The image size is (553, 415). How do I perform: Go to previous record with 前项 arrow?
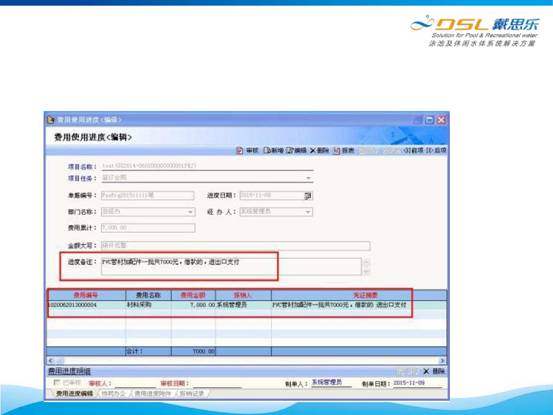click(x=413, y=151)
